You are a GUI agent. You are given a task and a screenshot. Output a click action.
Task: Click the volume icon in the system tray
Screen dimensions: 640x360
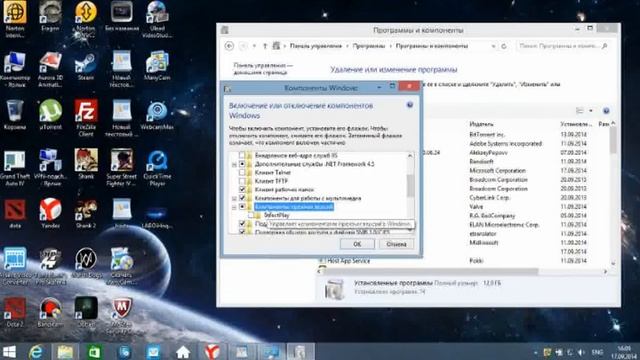coord(581,352)
